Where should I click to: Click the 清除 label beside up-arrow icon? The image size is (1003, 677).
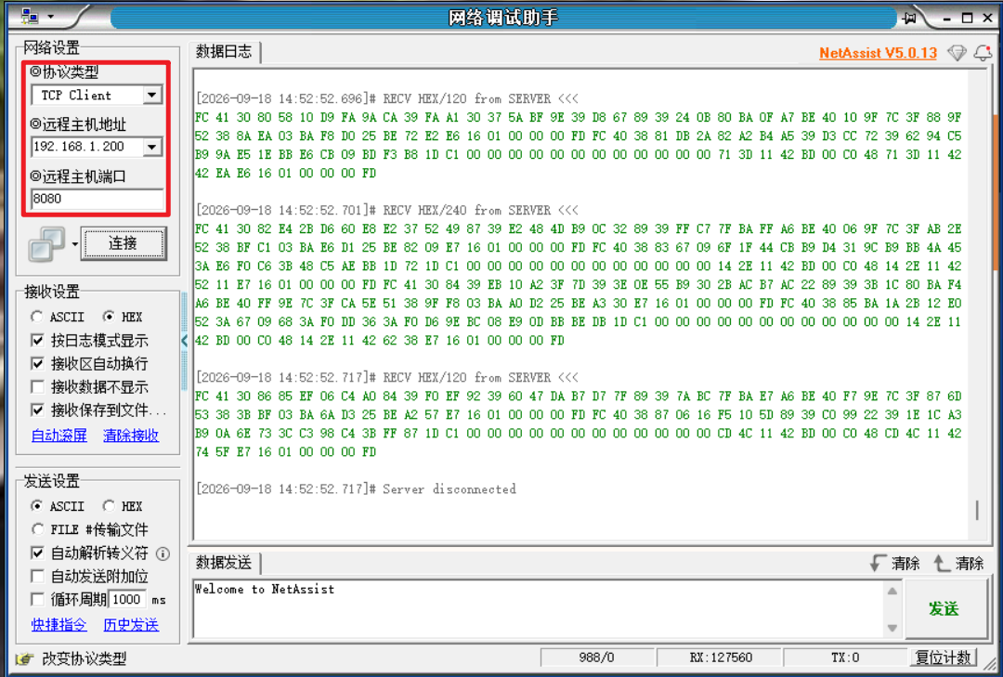(969, 564)
